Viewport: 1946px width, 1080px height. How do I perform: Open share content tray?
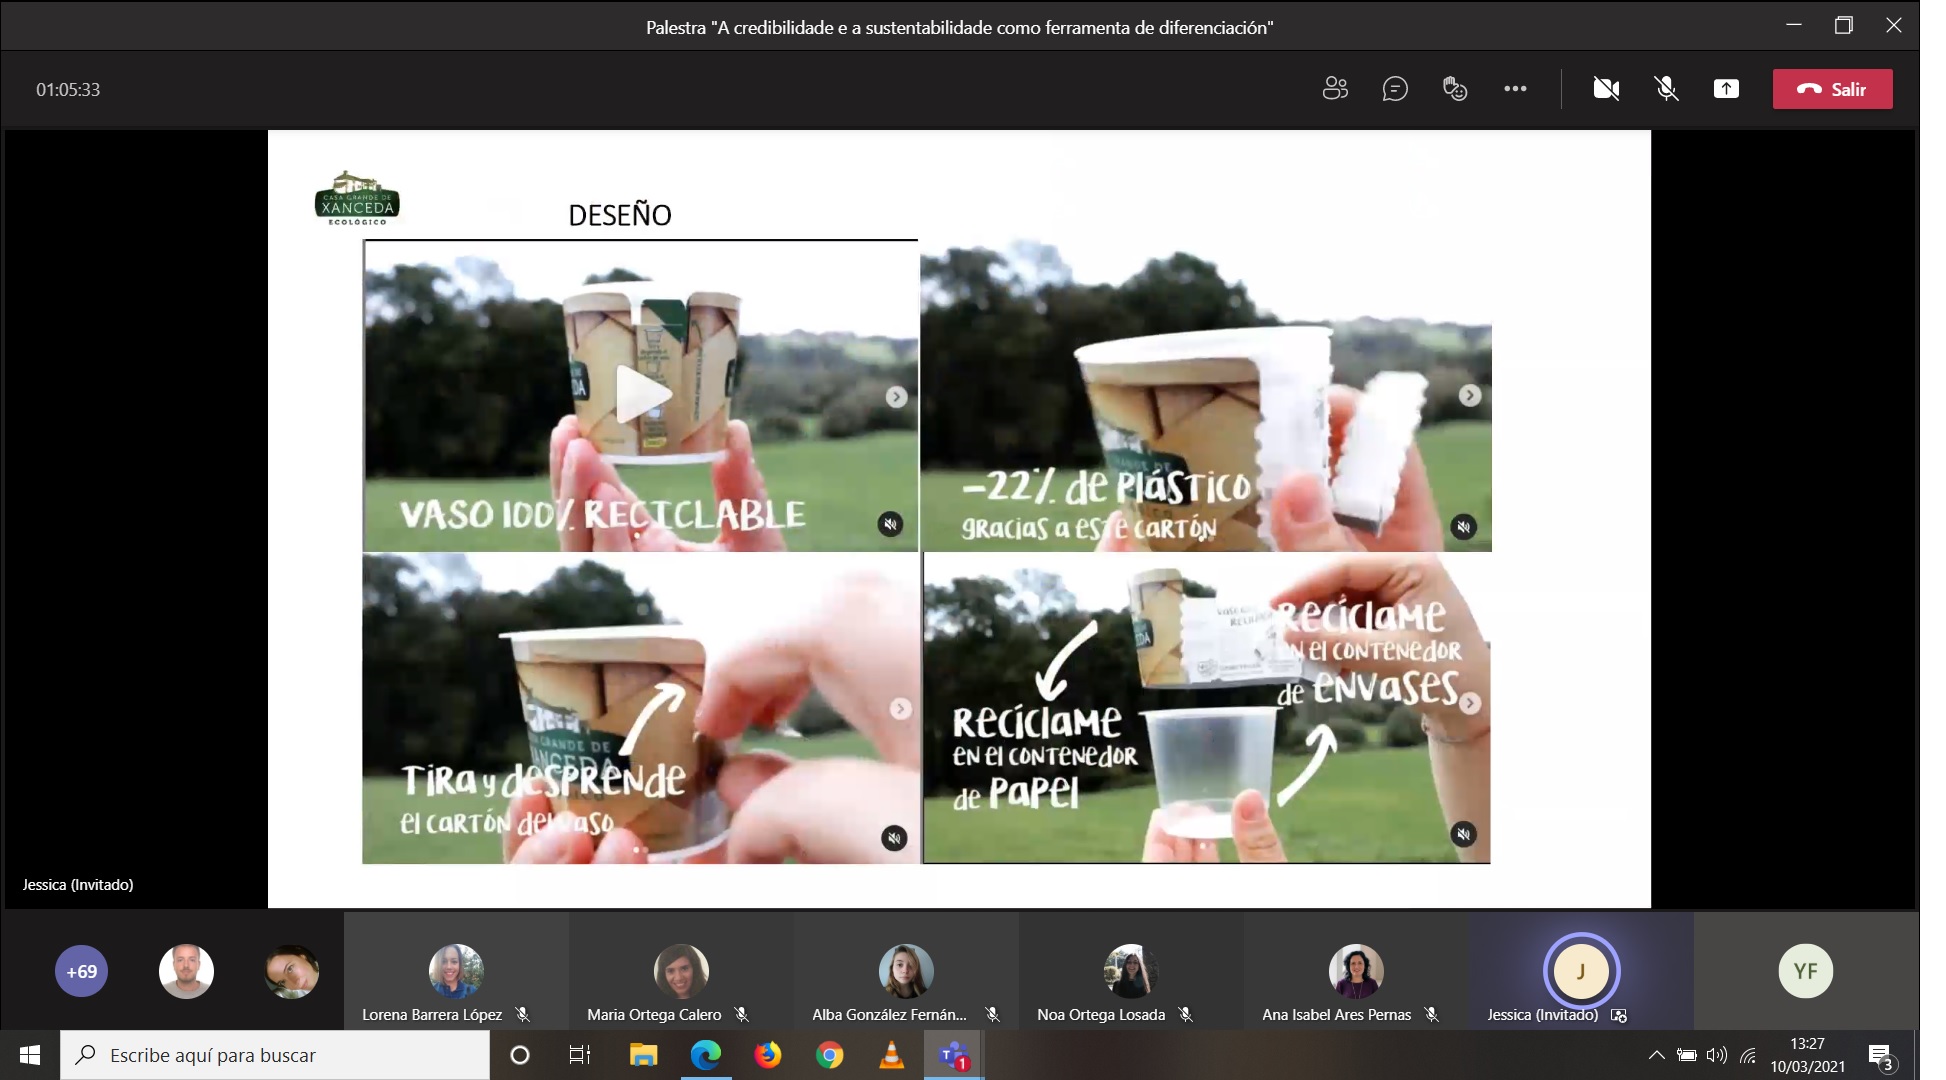[x=1726, y=89]
